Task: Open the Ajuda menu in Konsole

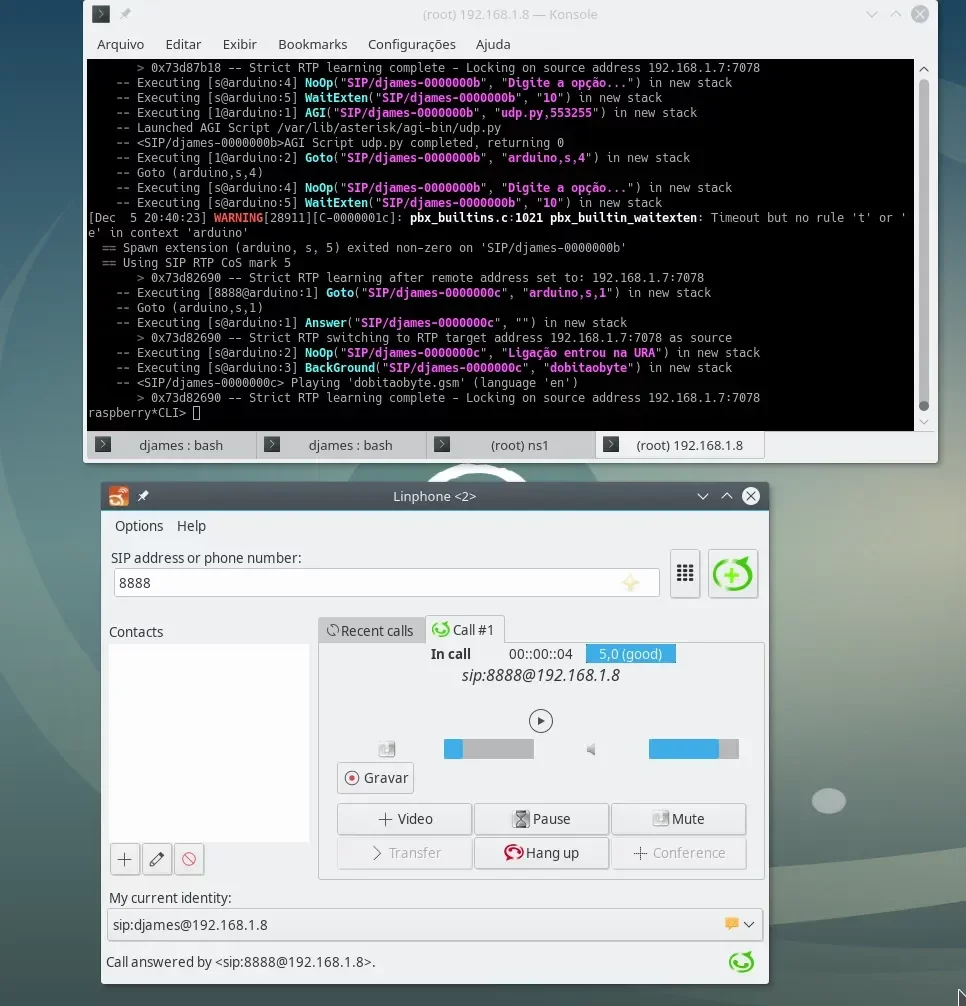Action: 493,44
